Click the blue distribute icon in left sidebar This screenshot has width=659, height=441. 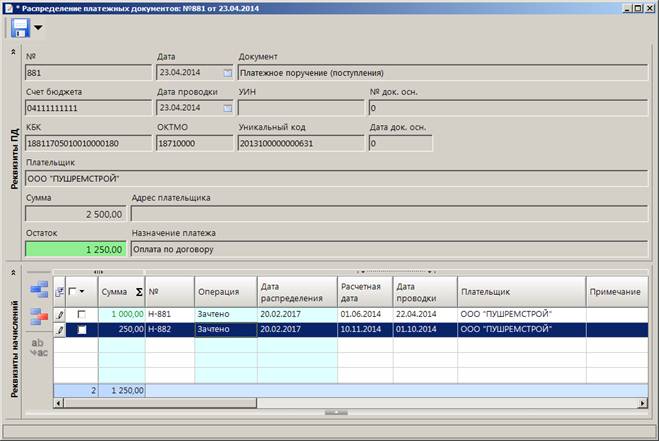[x=39, y=290]
